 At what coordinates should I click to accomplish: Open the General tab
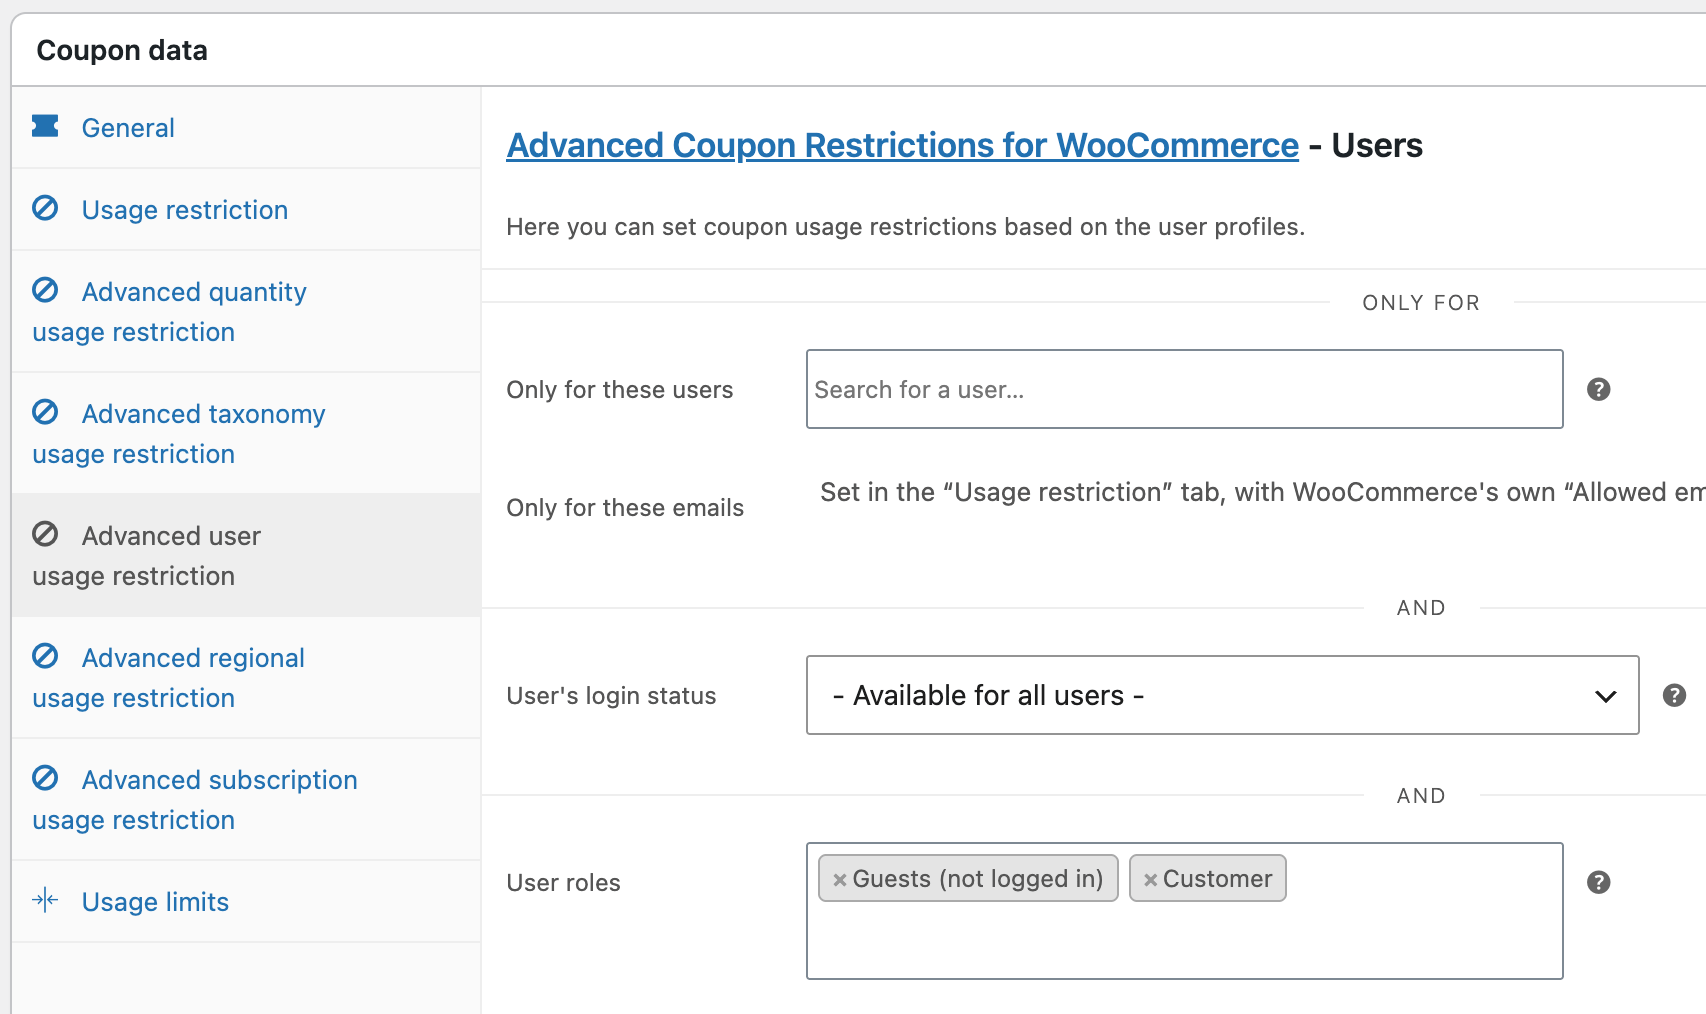246,128
